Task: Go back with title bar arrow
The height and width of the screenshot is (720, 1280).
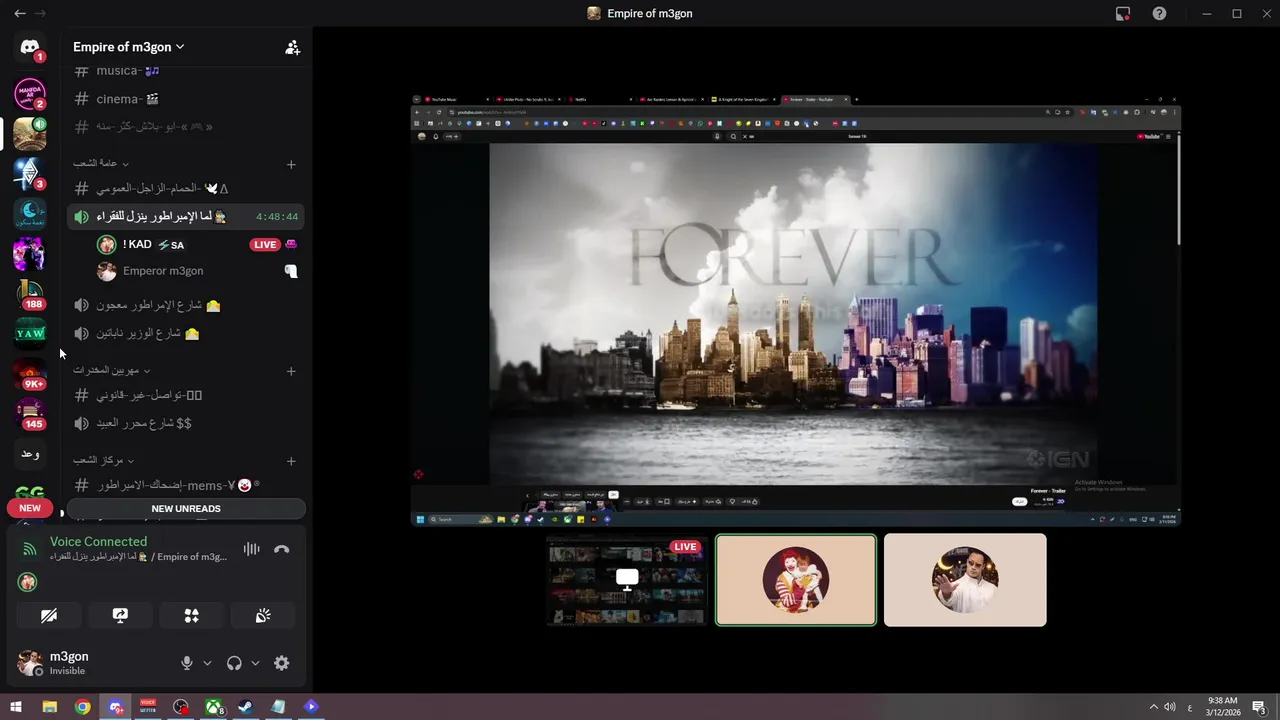Action: point(19,13)
